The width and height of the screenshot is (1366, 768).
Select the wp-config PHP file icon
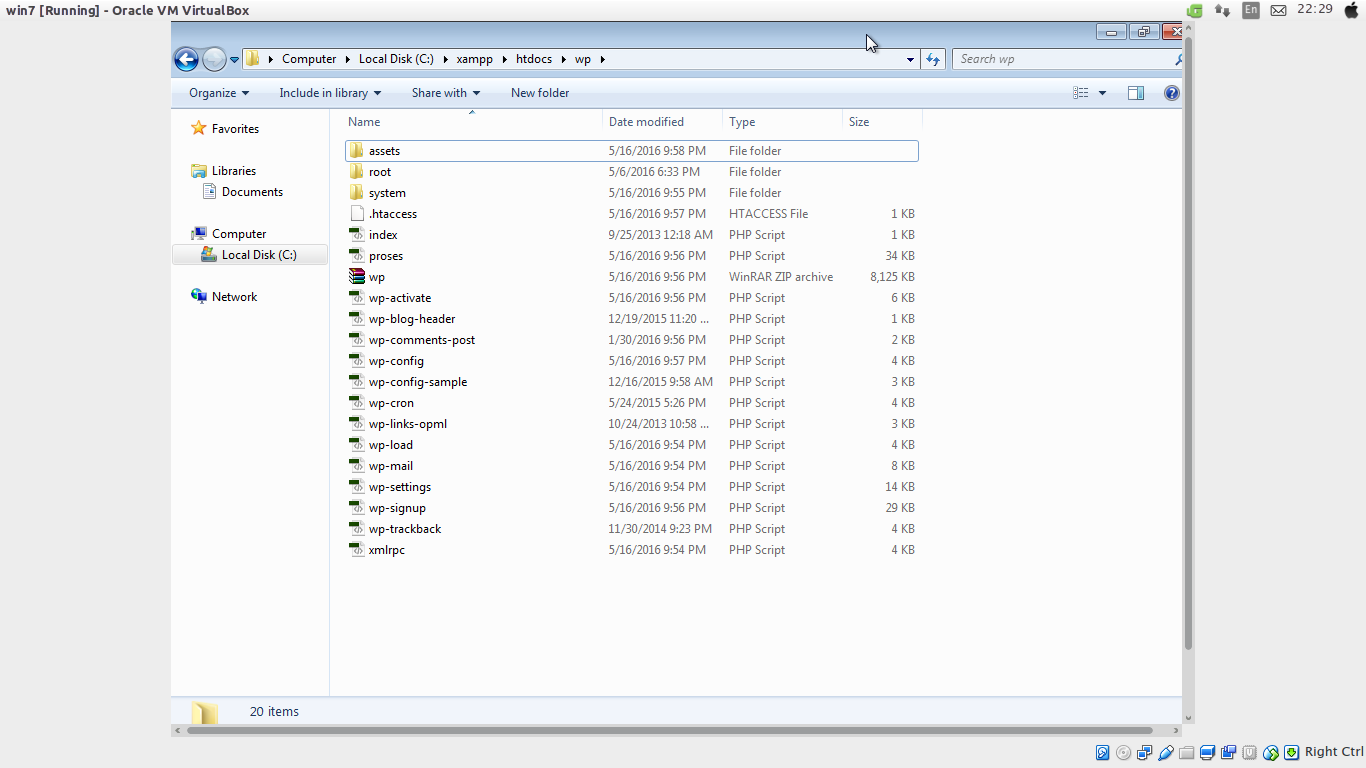[x=357, y=361]
